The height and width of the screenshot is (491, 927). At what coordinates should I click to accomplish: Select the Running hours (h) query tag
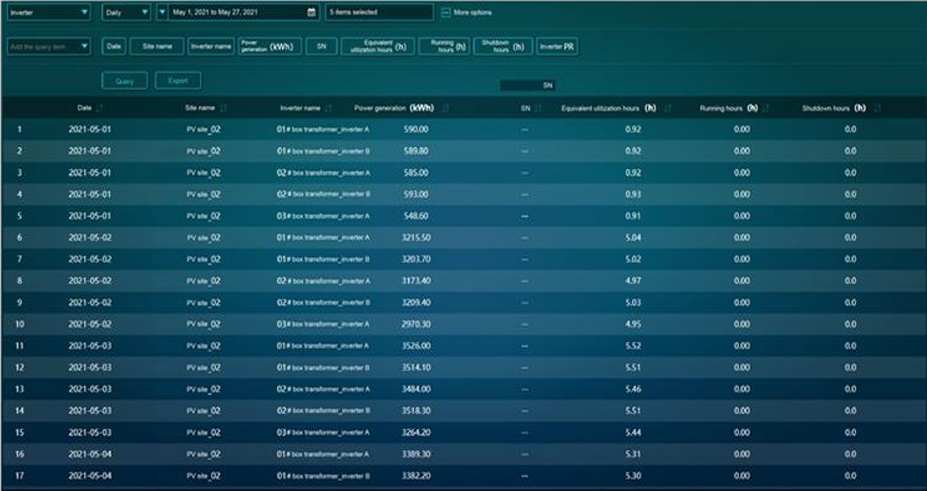coord(444,47)
